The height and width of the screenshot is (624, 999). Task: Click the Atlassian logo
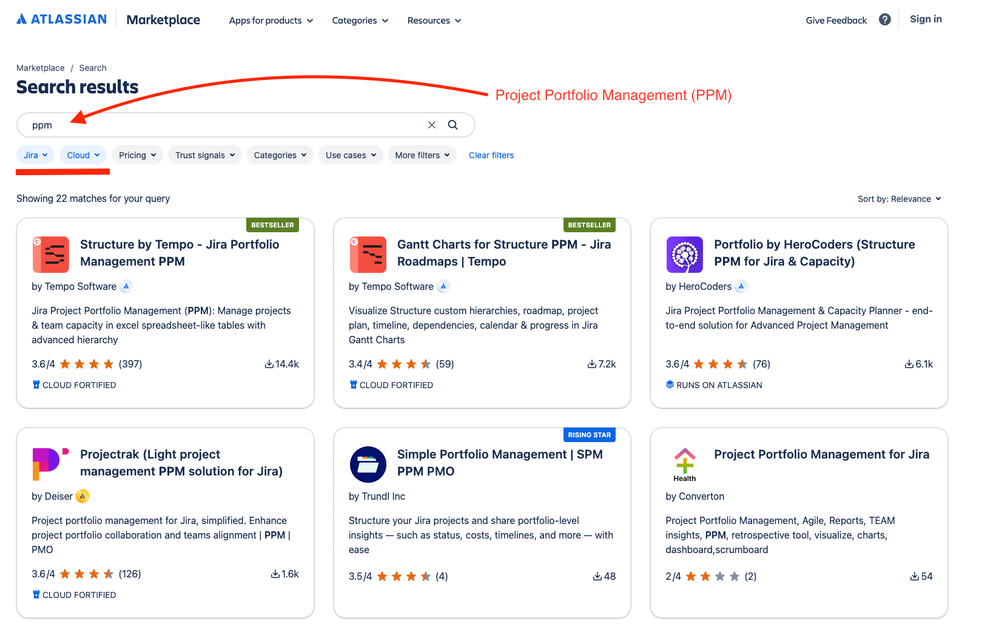pyautogui.click(x=62, y=19)
